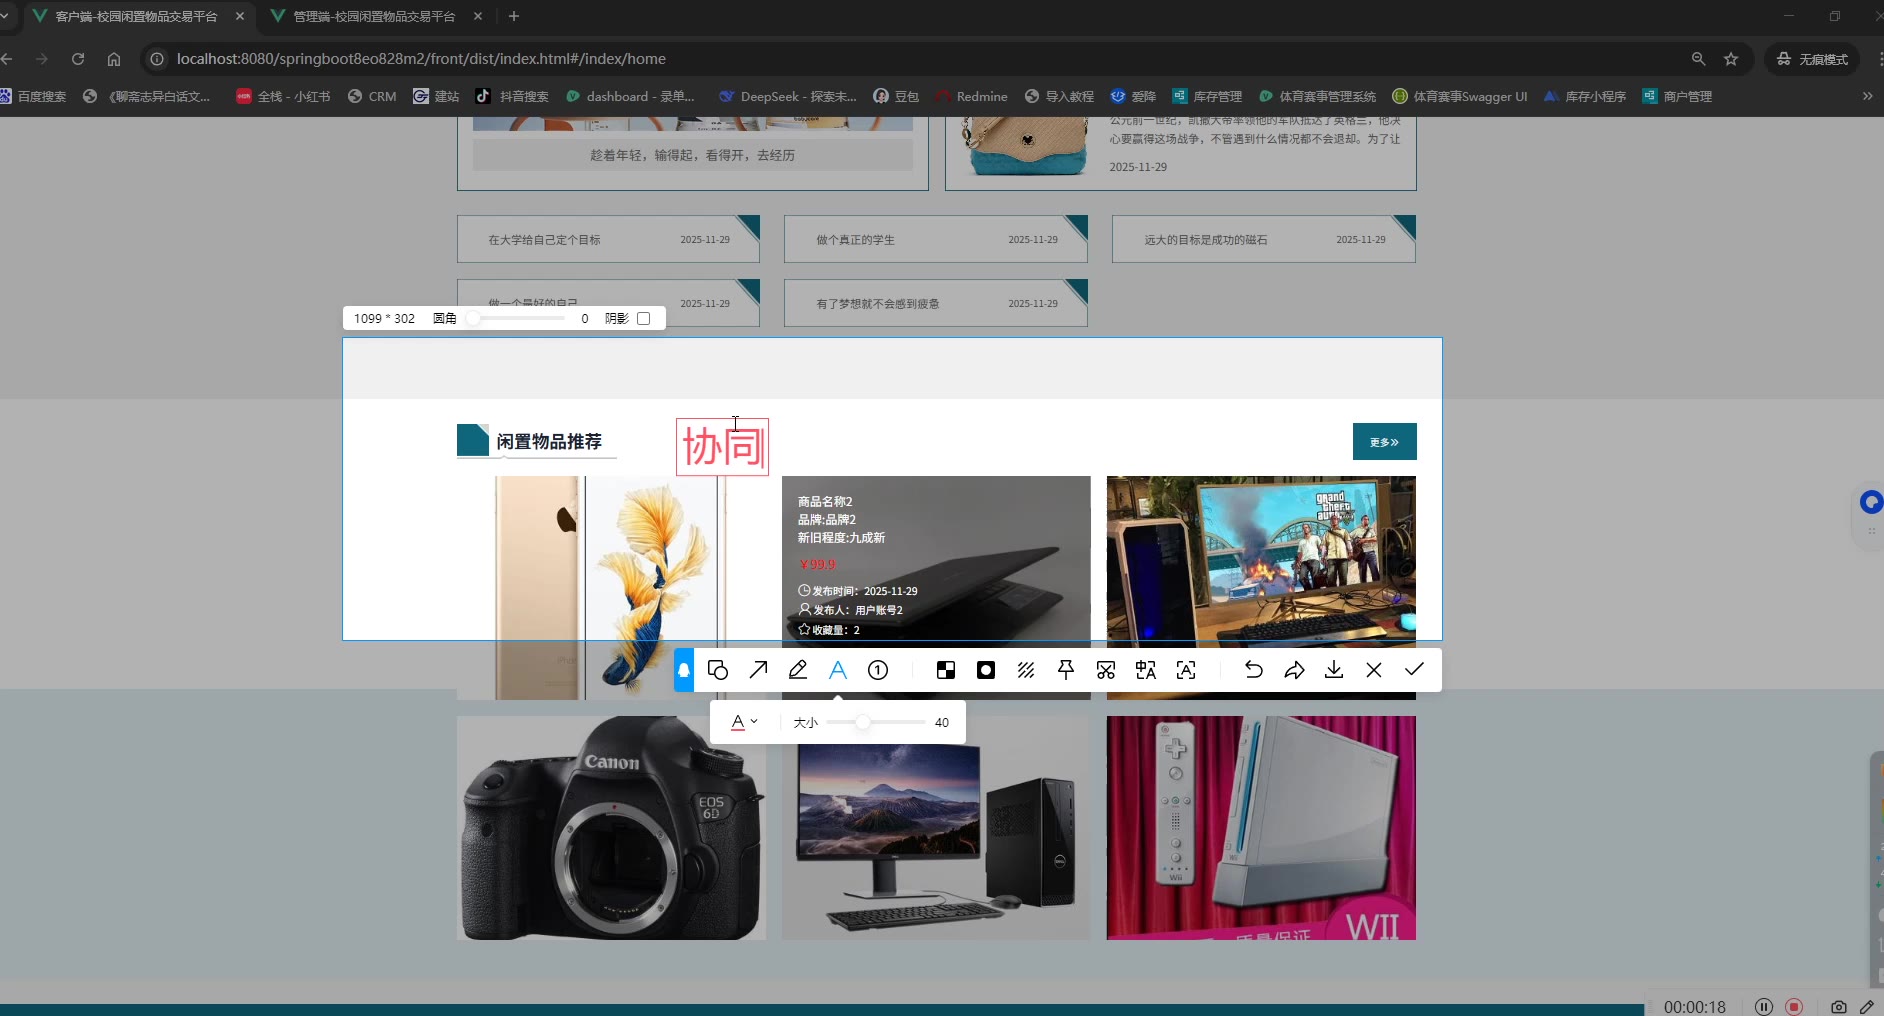The height and width of the screenshot is (1016, 1884).
Task: Select the text annotation tool
Action: click(x=838, y=670)
